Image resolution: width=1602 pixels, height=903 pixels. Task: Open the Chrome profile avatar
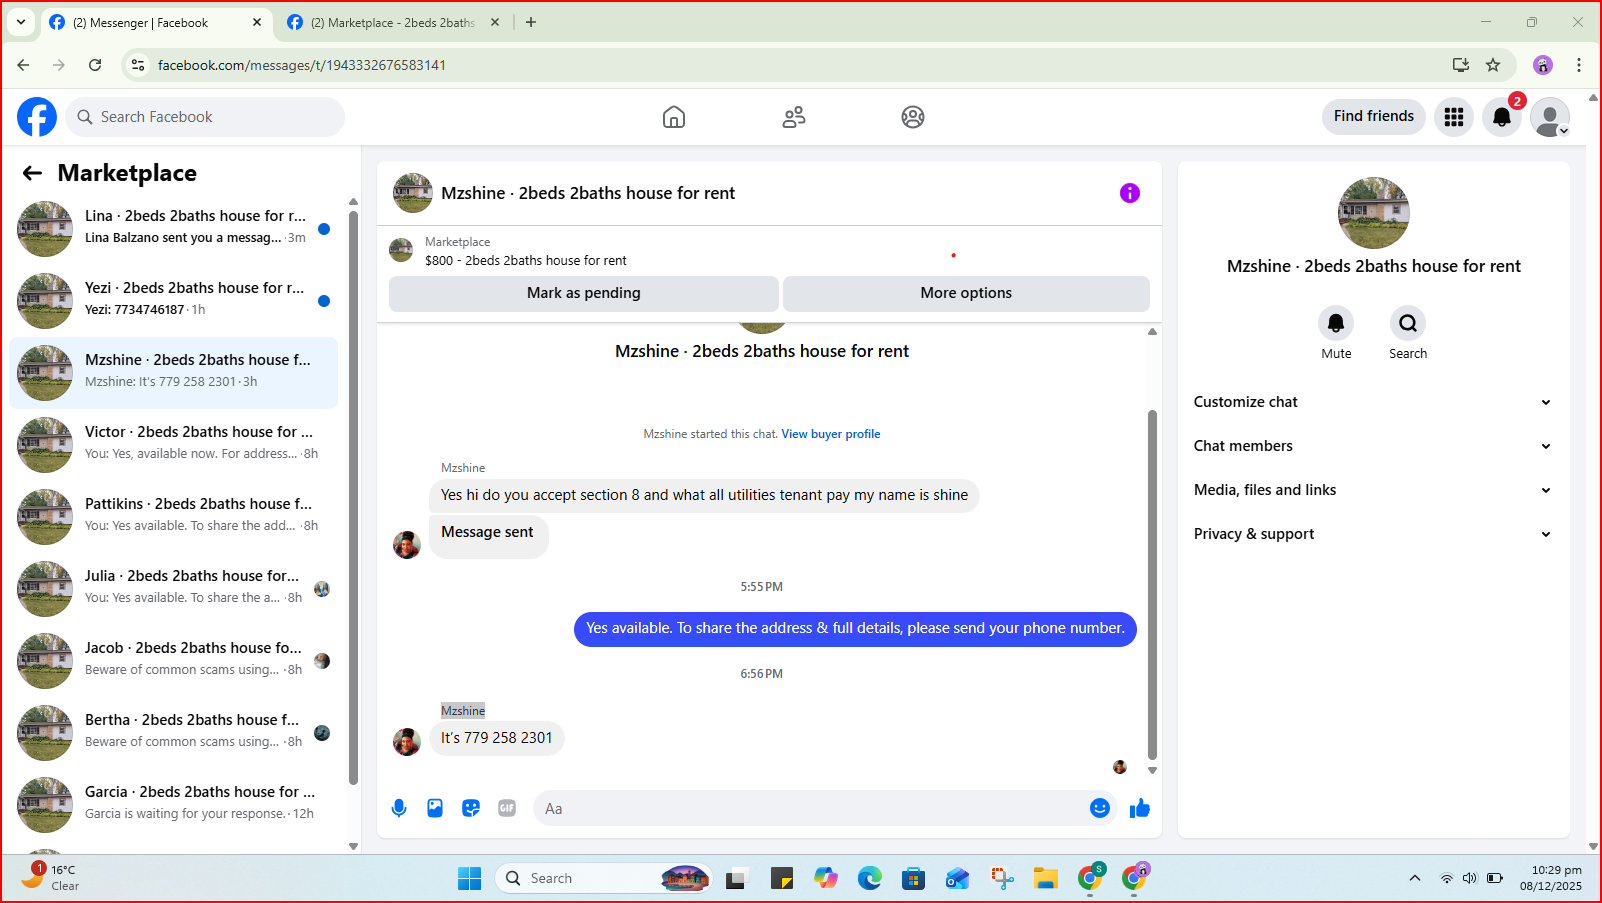tap(1543, 65)
